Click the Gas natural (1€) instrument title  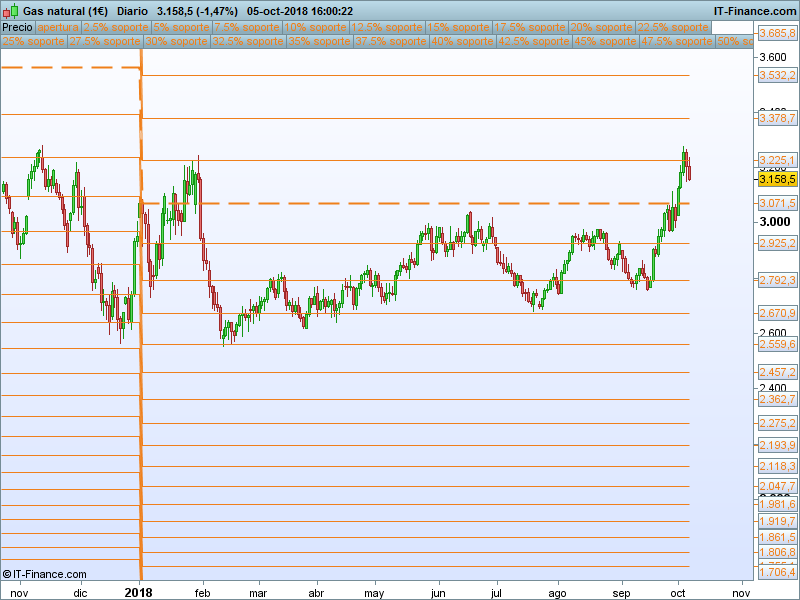(x=64, y=11)
